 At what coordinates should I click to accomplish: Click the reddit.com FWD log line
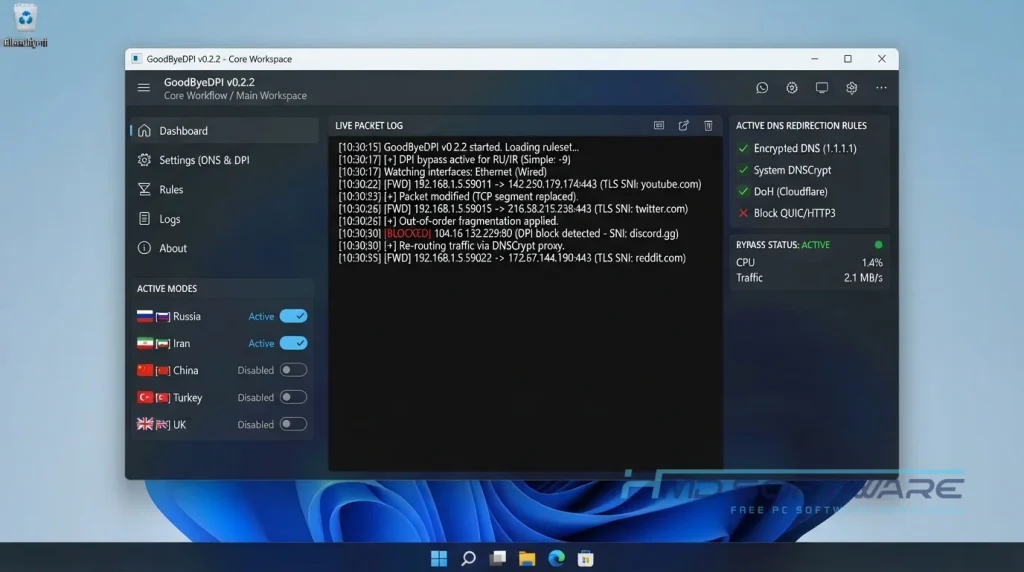click(x=512, y=258)
